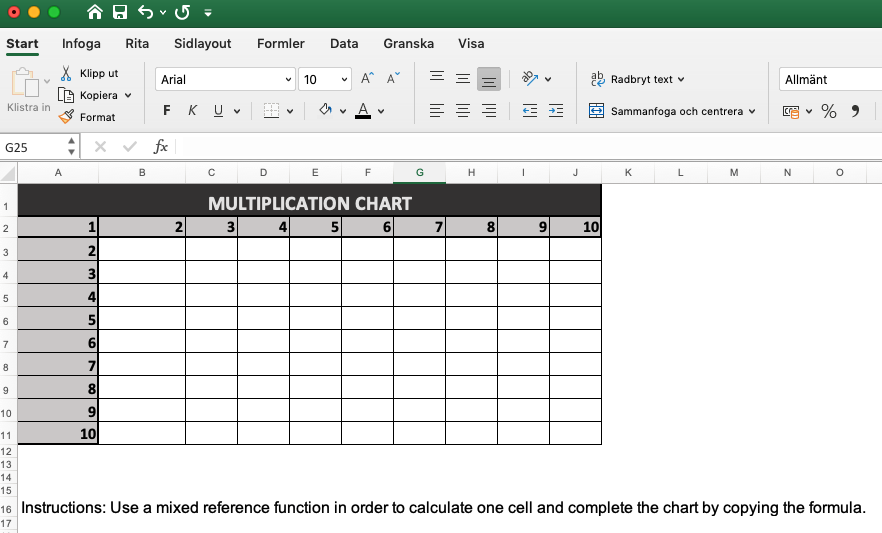Increase indent

(556, 111)
